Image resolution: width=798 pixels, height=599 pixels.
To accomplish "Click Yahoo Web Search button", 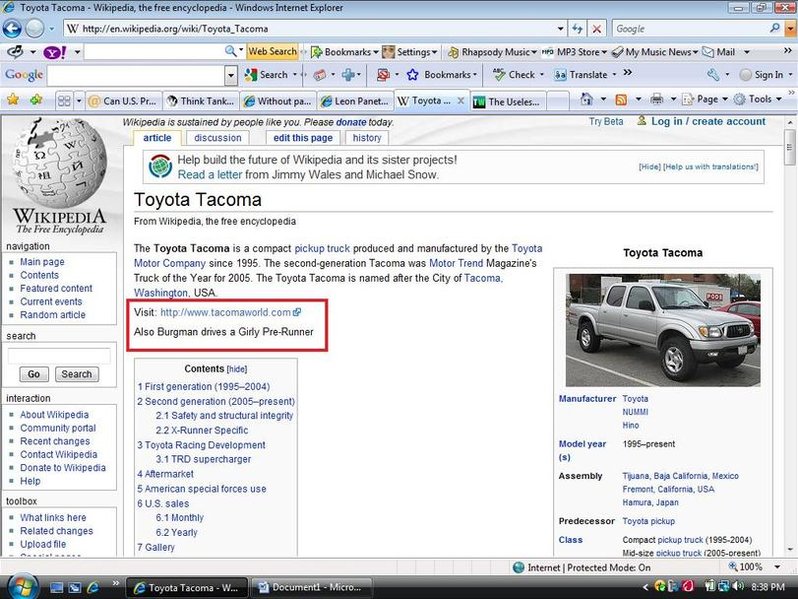I will pyautogui.click(x=272, y=51).
